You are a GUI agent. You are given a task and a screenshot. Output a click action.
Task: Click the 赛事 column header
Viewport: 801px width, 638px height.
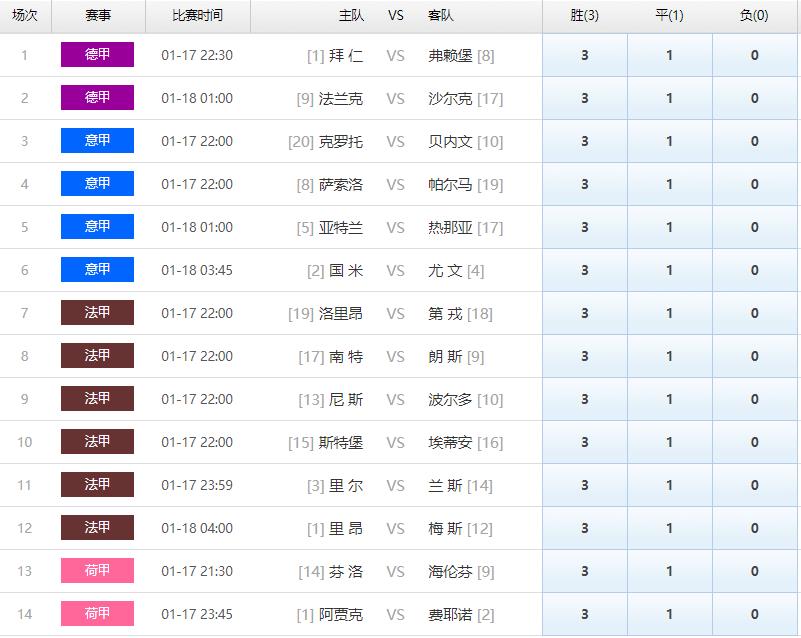98,15
